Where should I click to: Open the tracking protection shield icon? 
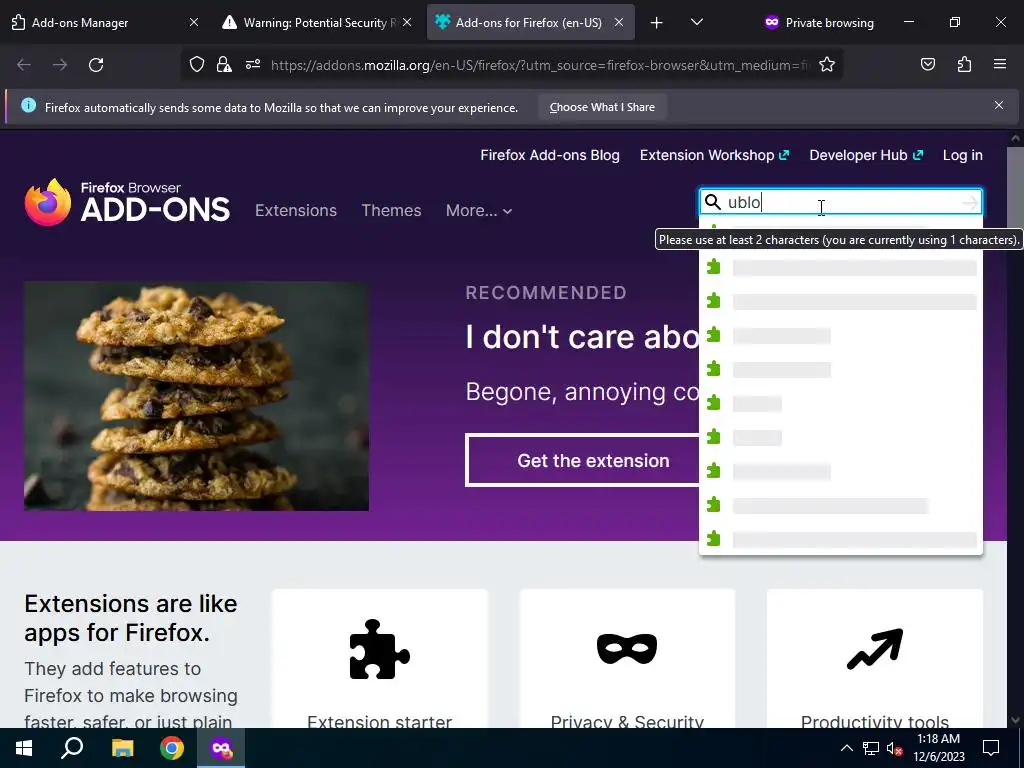click(197, 65)
